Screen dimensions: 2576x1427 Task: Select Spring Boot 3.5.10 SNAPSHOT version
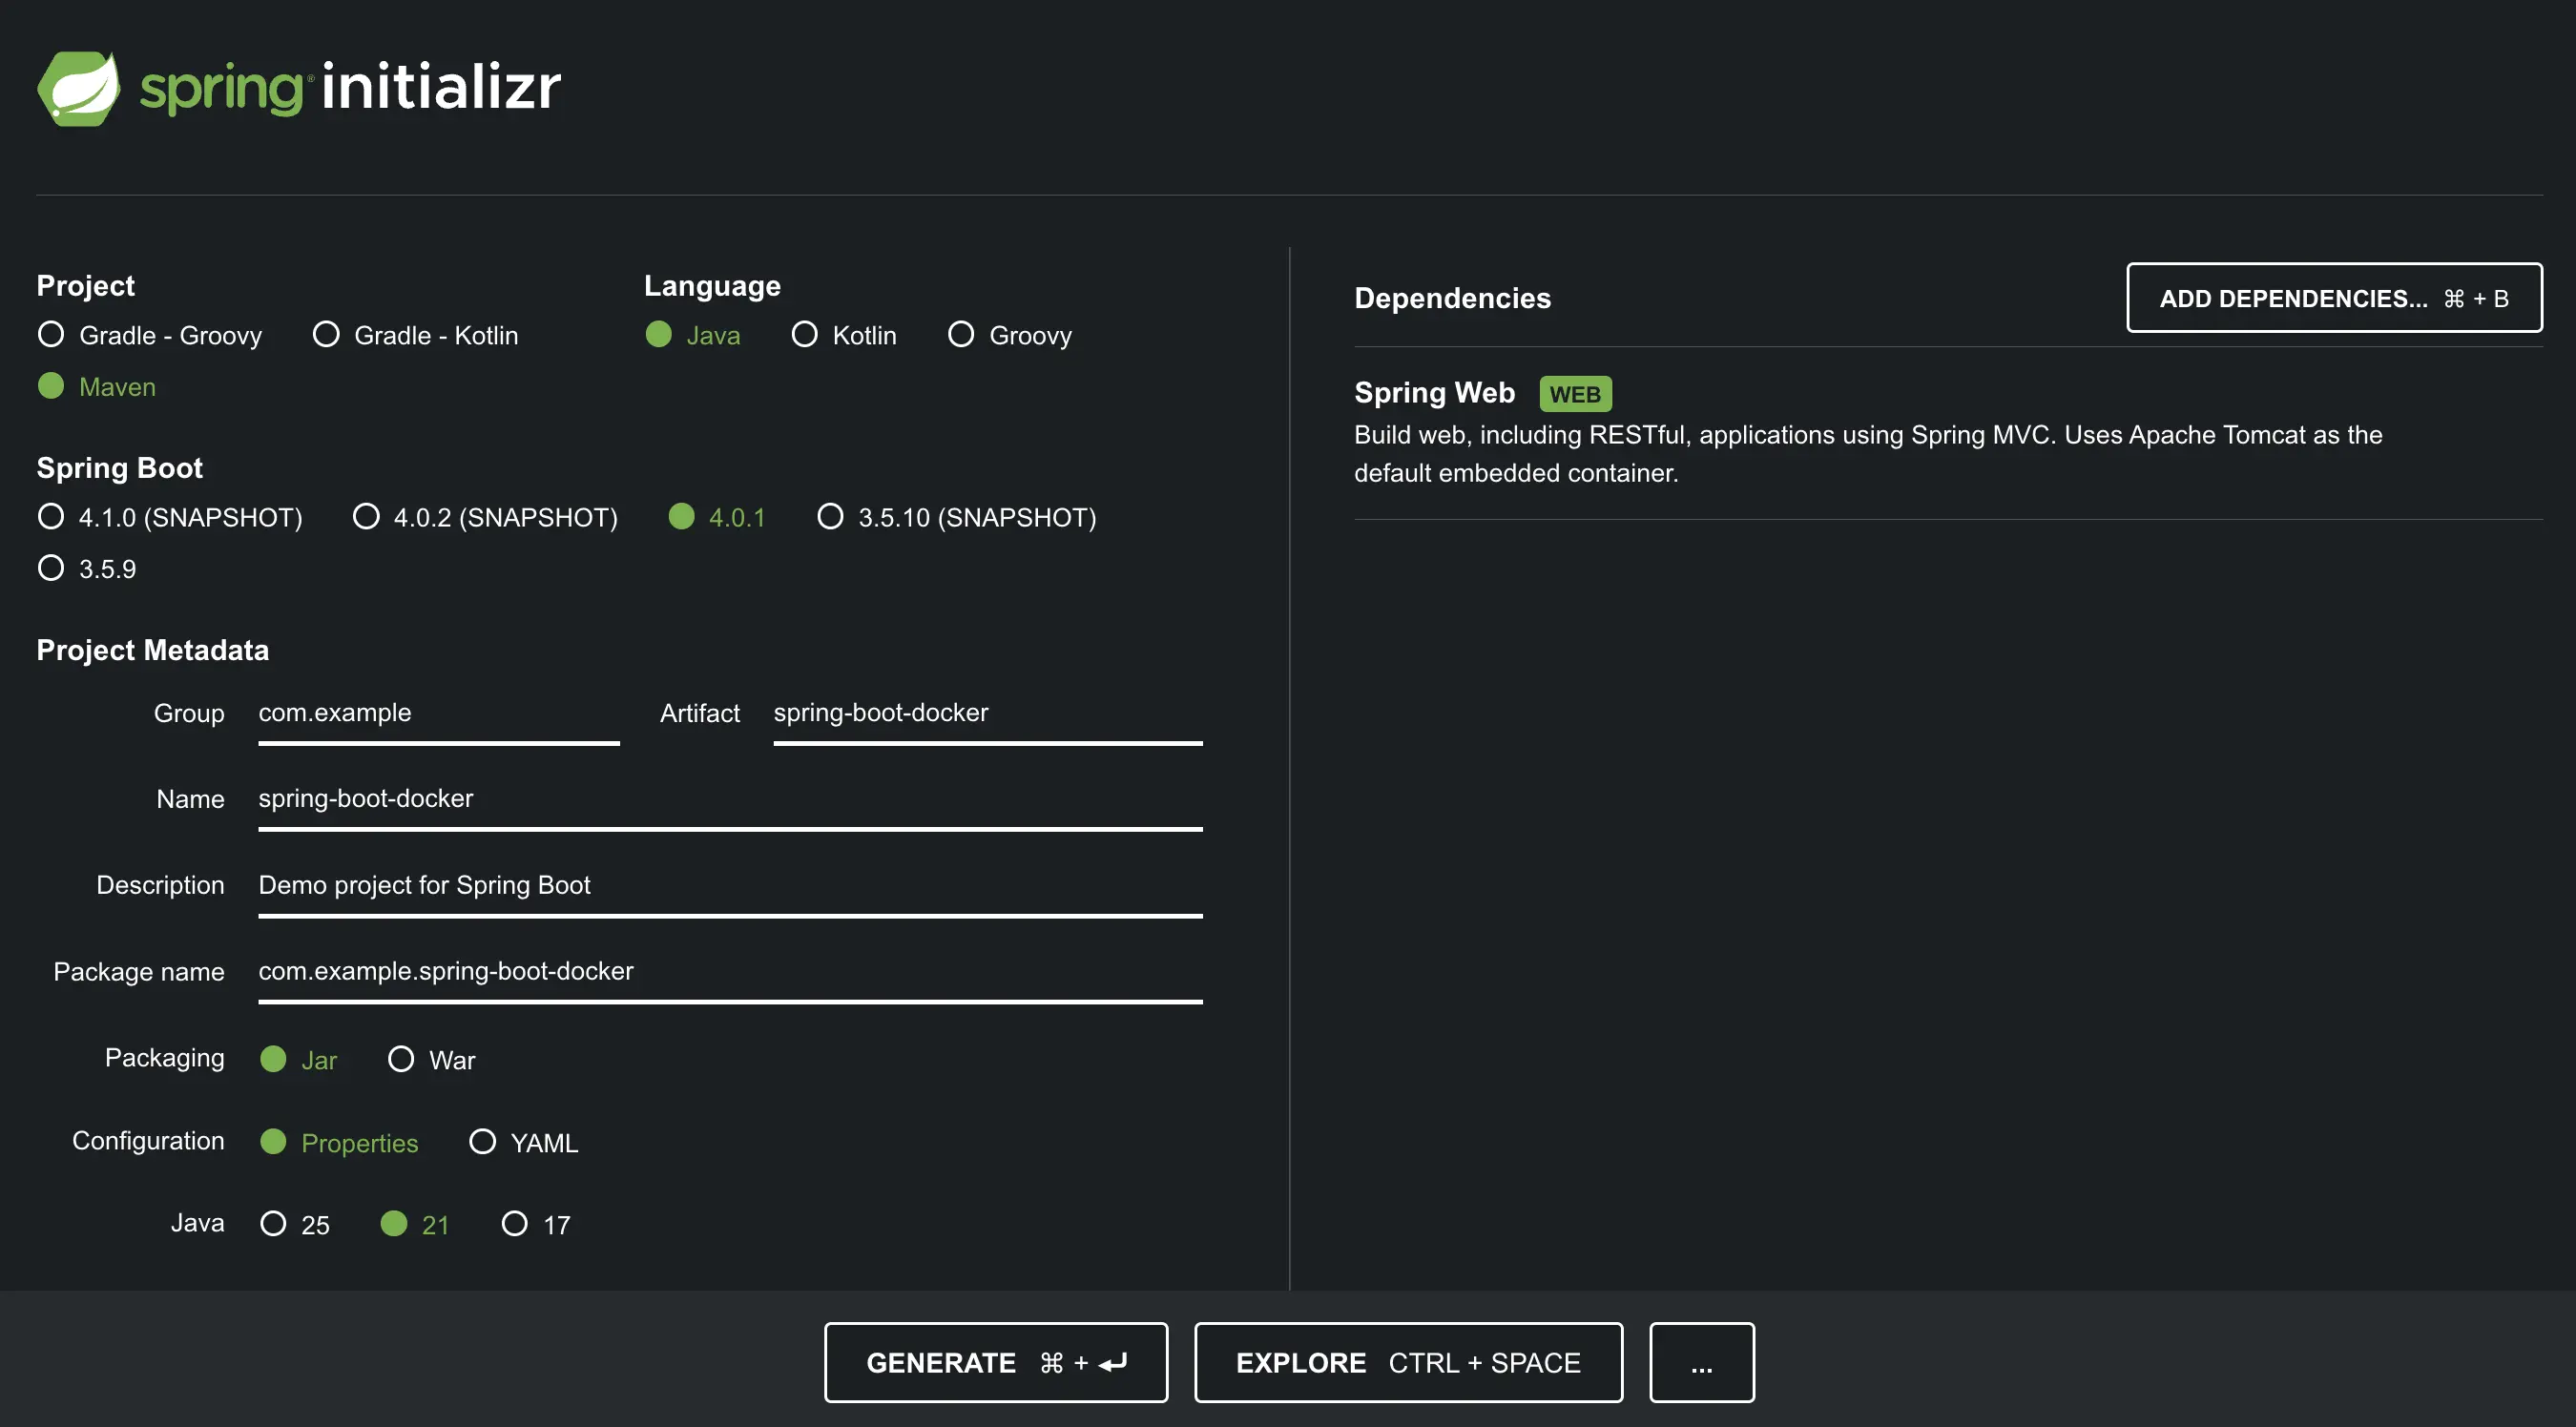pyautogui.click(x=830, y=517)
